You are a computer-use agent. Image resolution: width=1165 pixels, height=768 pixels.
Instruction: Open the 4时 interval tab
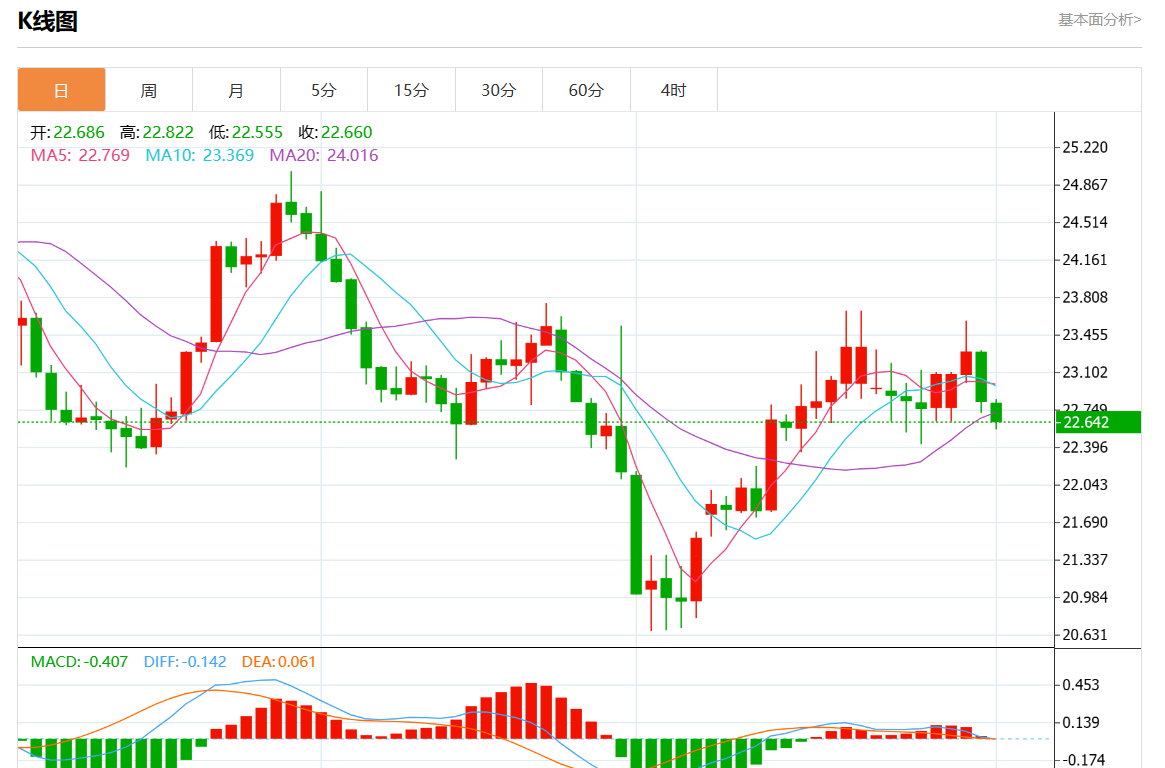click(674, 90)
